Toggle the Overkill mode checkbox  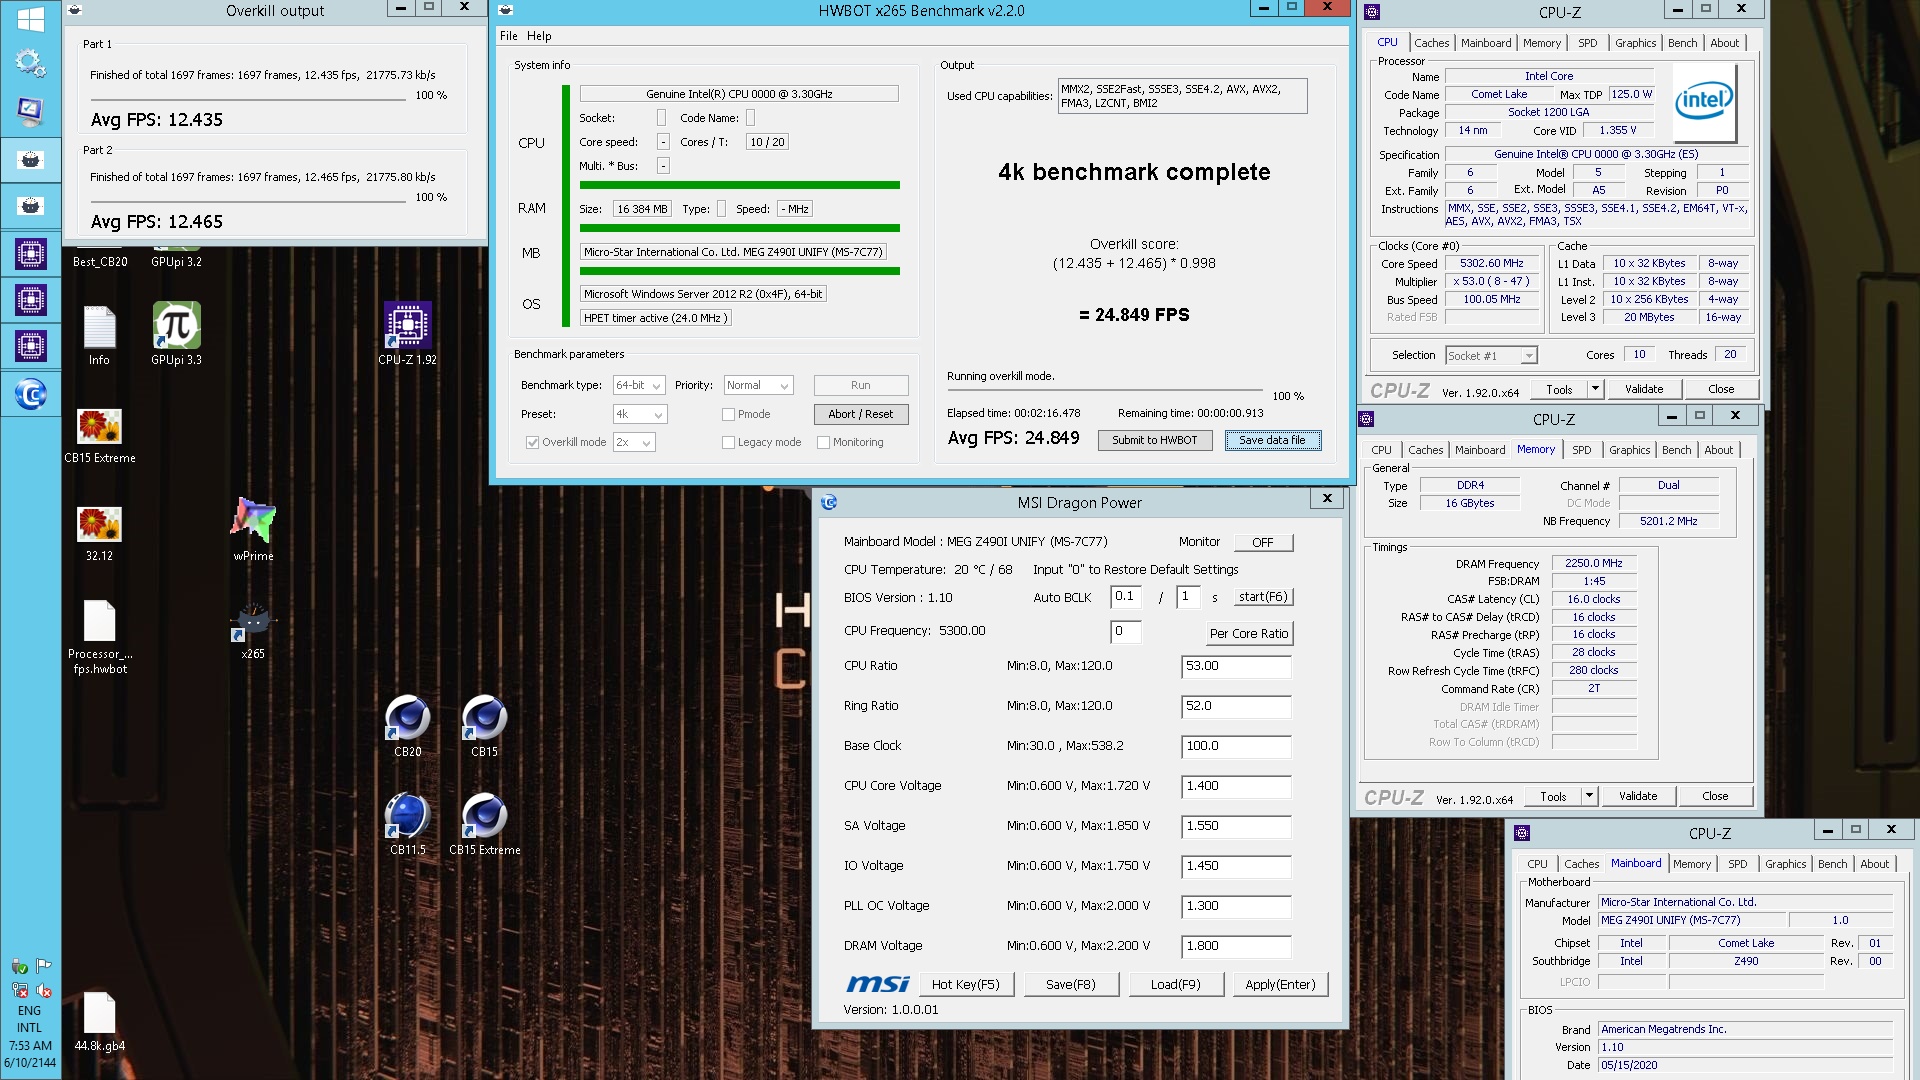pyautogui.click(x=532, y=442)
